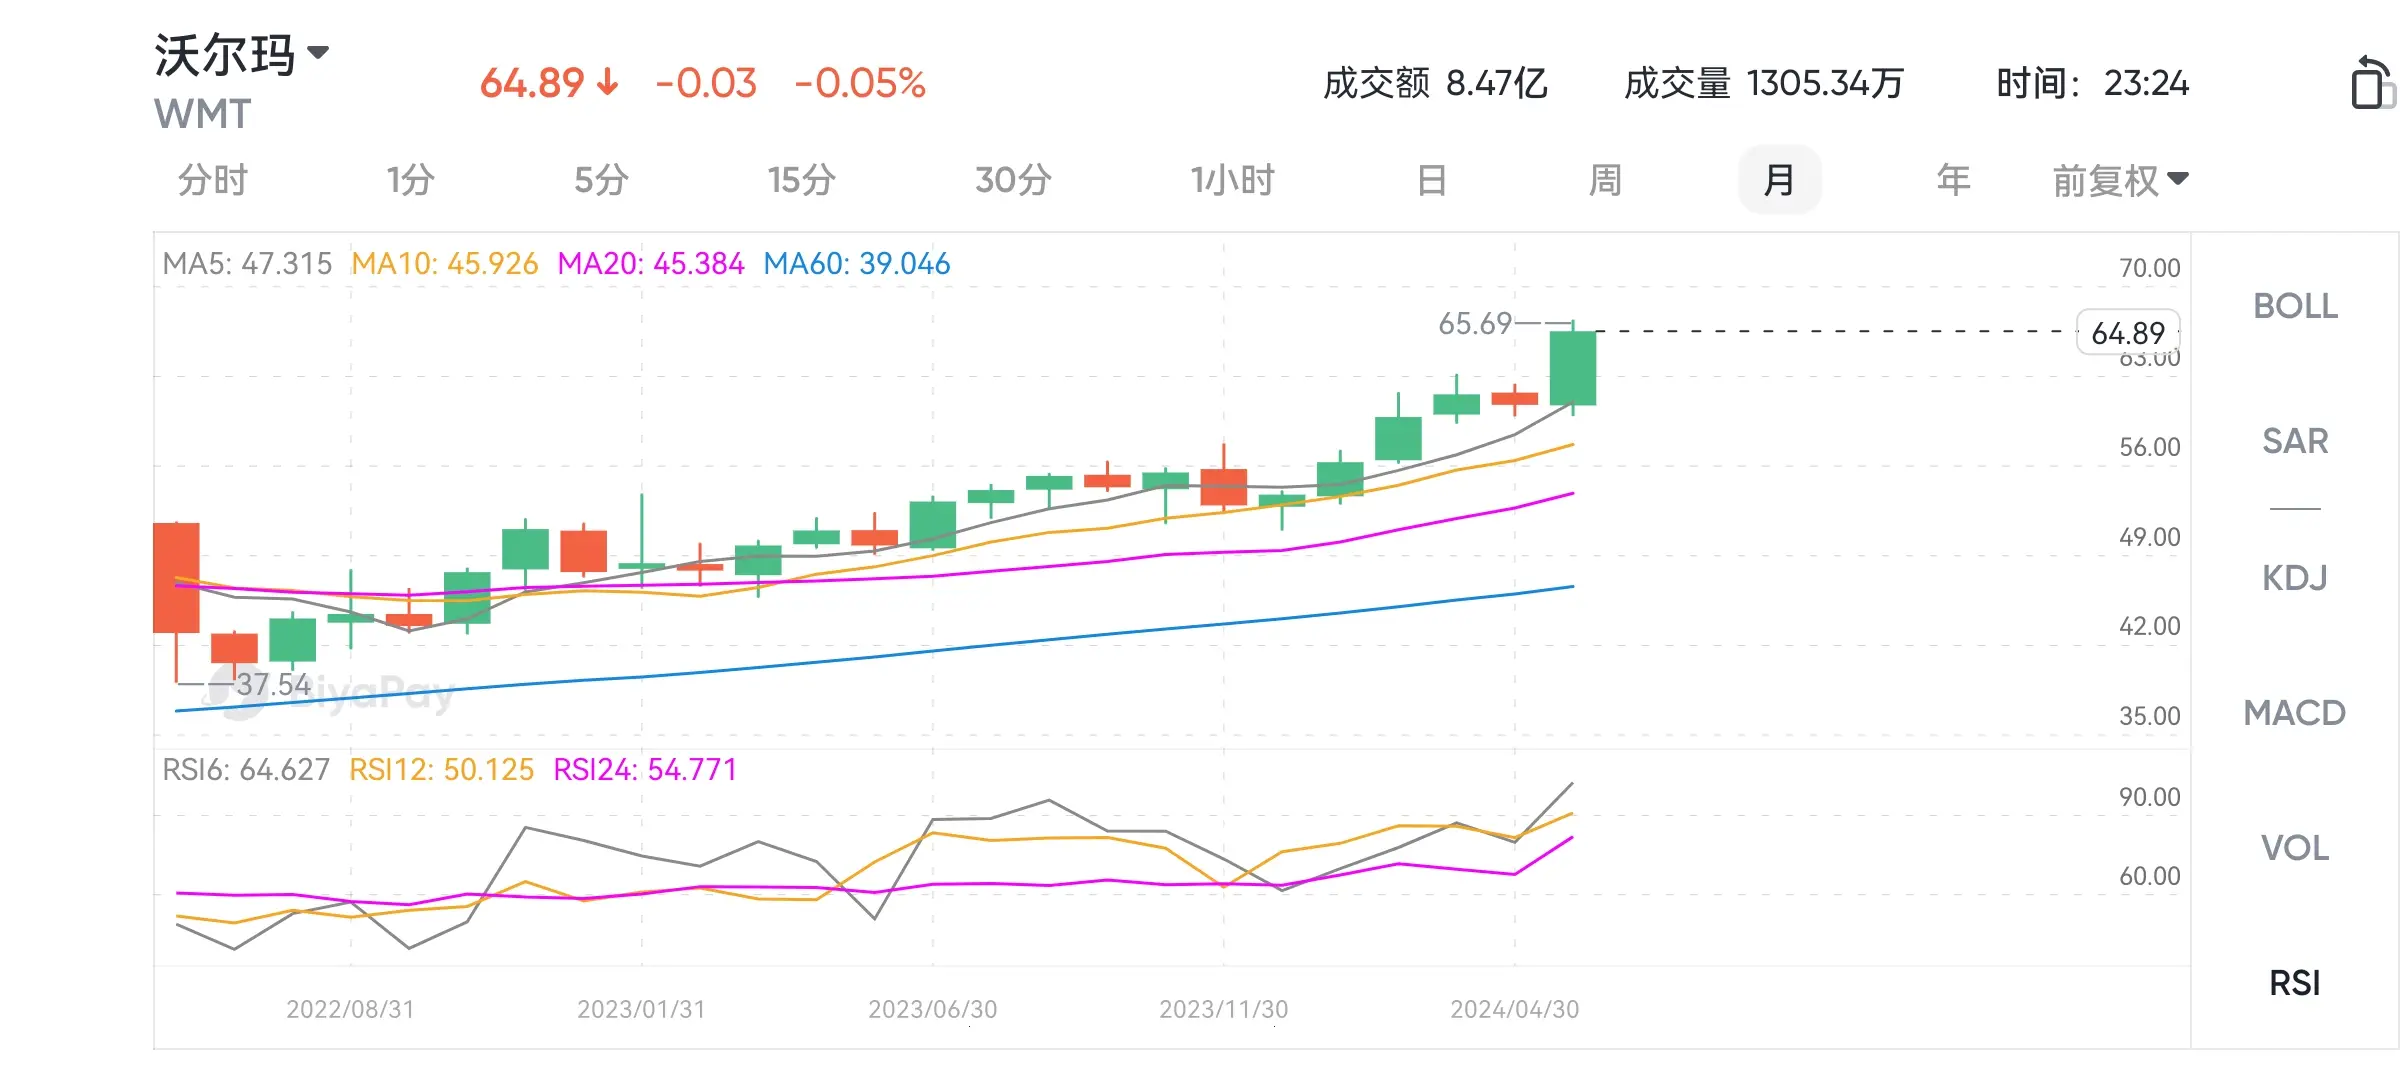
Task: Select the 15分 interval tab
Action: [802, 181]
